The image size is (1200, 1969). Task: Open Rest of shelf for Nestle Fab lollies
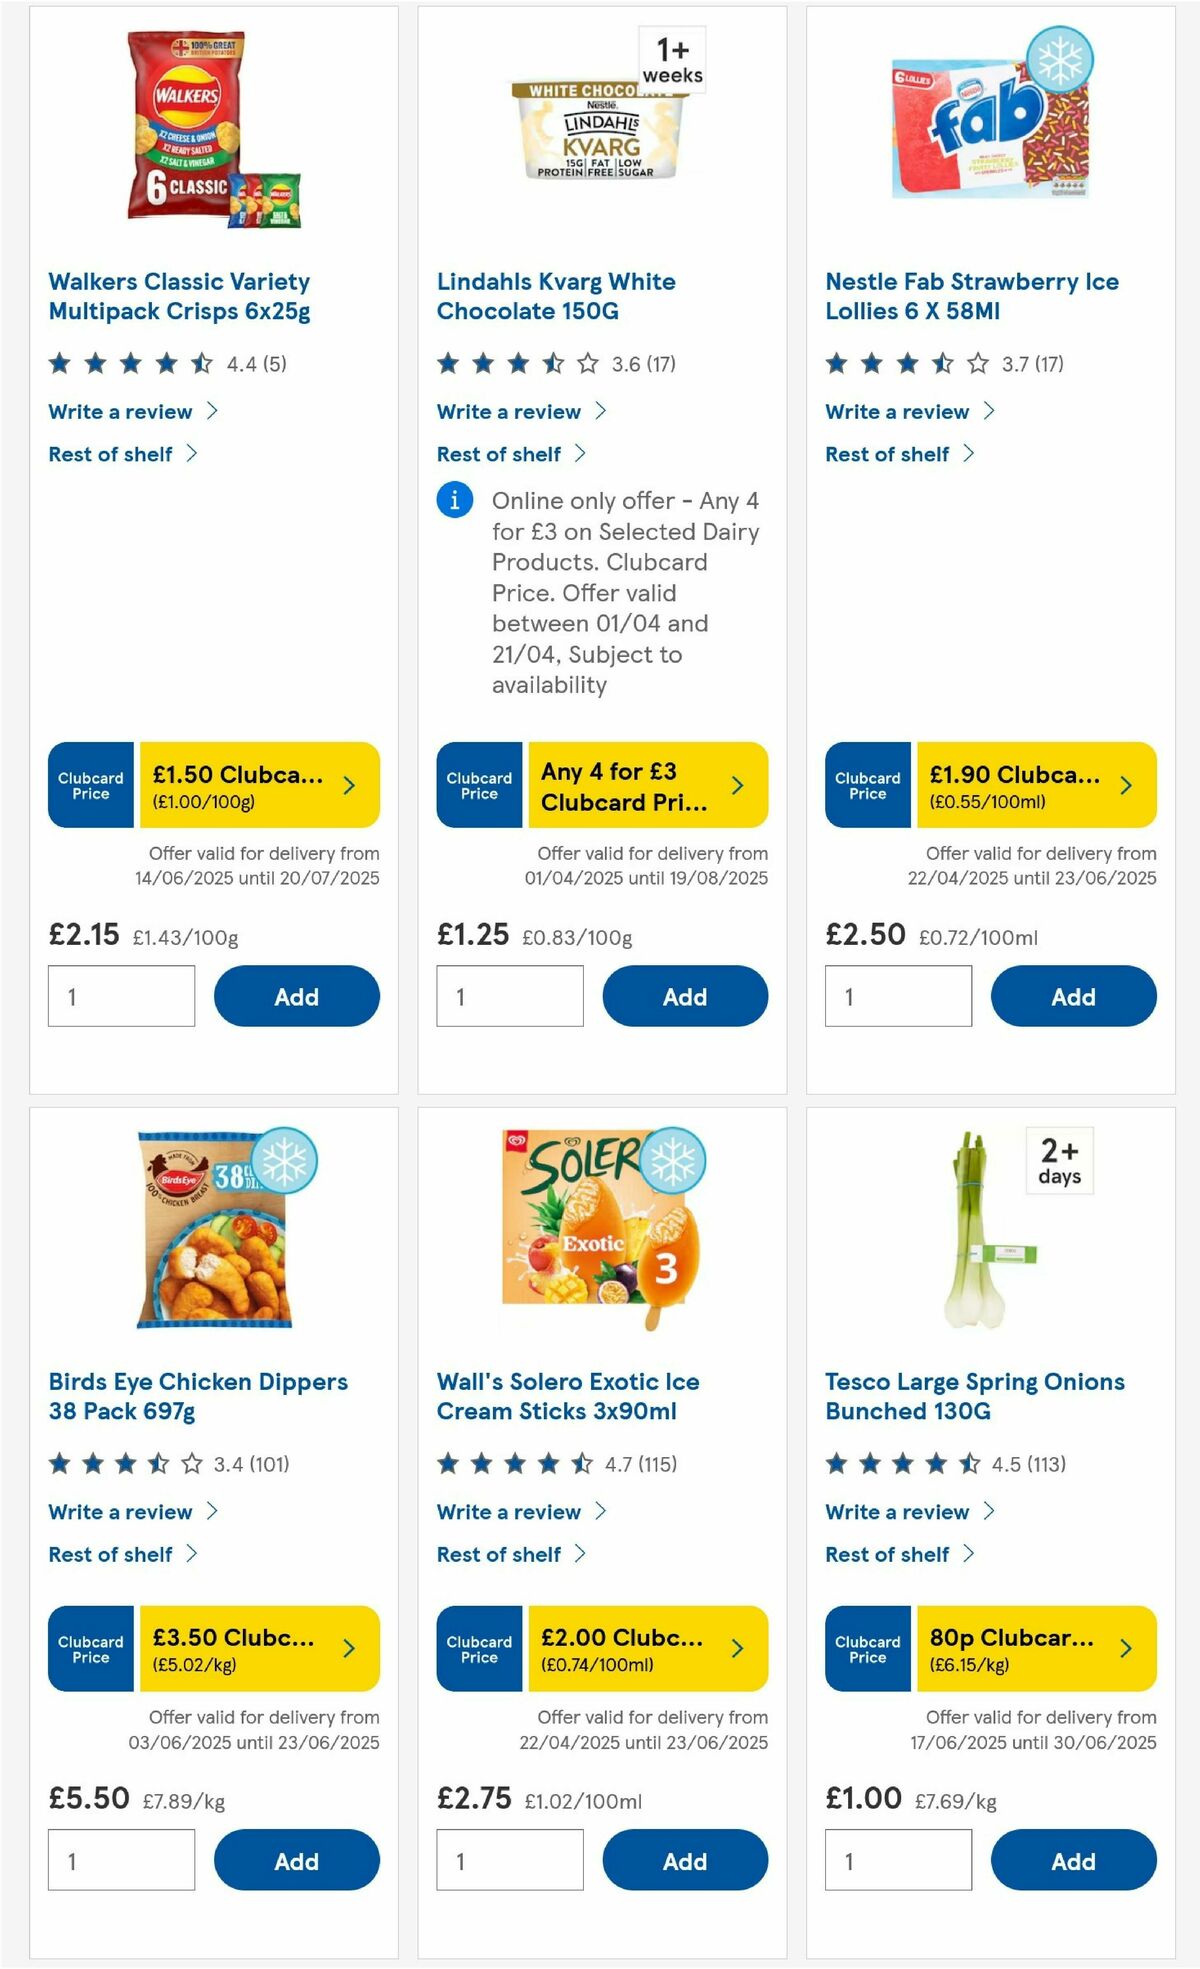pyautogui.click(x=886, y=453)
